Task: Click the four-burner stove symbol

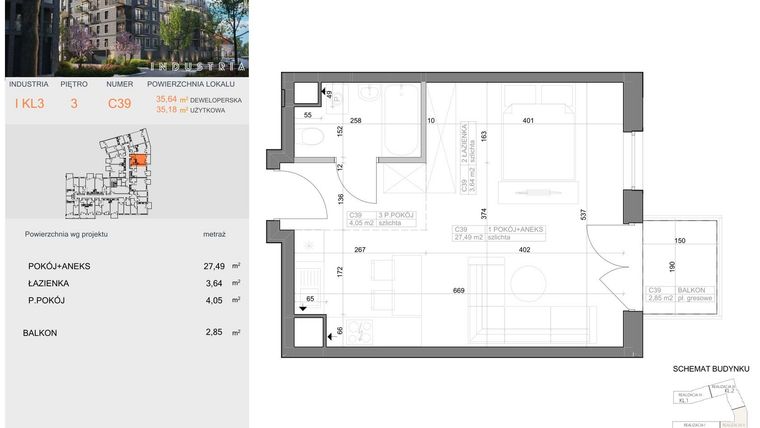Action: tap(360, 332)
